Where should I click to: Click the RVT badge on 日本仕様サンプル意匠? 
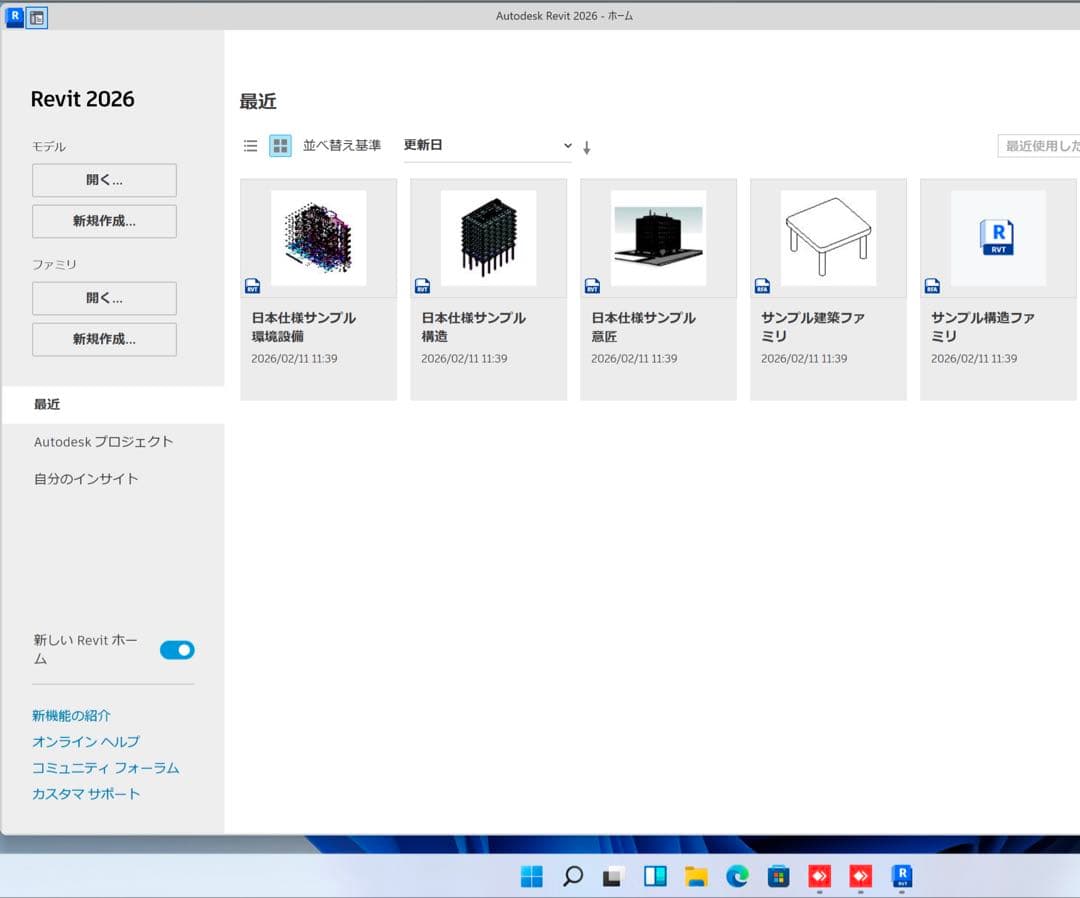[x=592, y=283]
